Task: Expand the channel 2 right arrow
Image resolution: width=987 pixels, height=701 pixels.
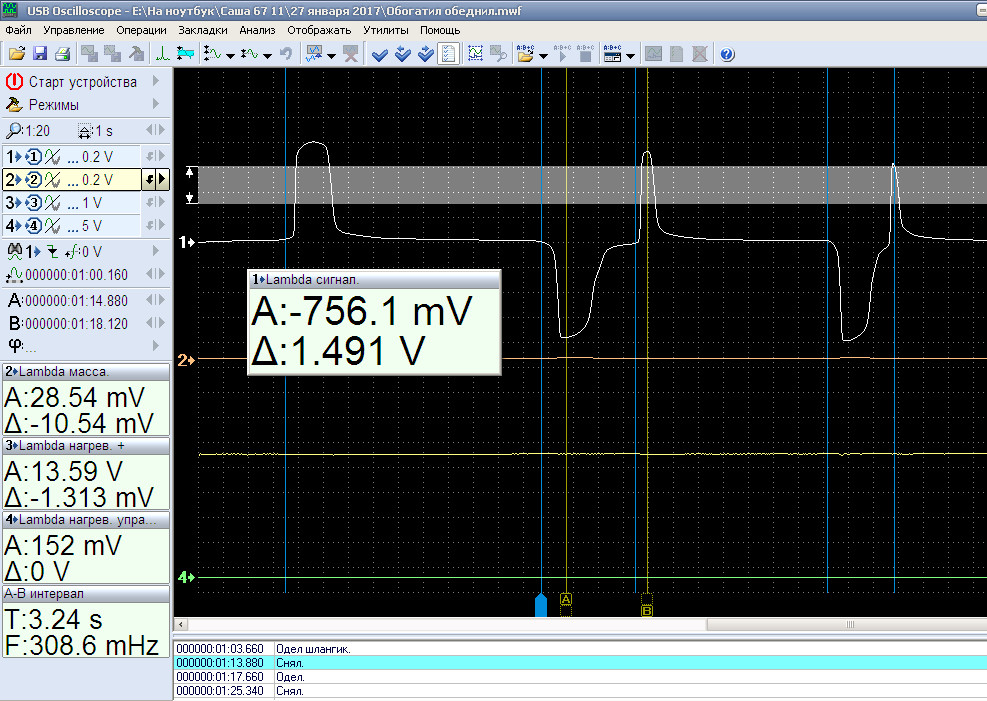Action: tap(162, 180)
